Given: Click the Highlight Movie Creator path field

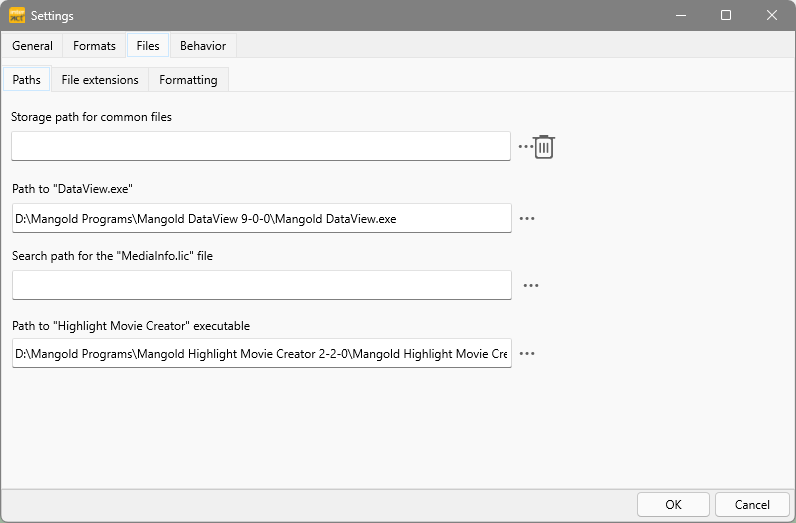Looking at the screenshot, I should [261, 353].
